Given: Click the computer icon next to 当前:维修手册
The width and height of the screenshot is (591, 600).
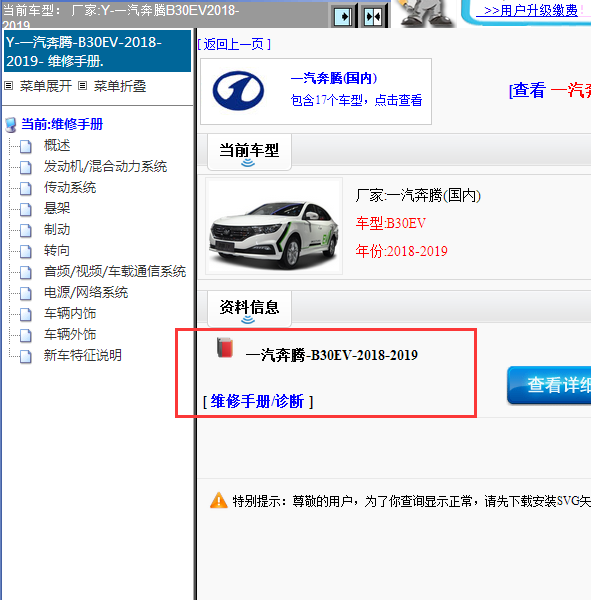Looking at the screenshot, I should (x=11, y=125).
